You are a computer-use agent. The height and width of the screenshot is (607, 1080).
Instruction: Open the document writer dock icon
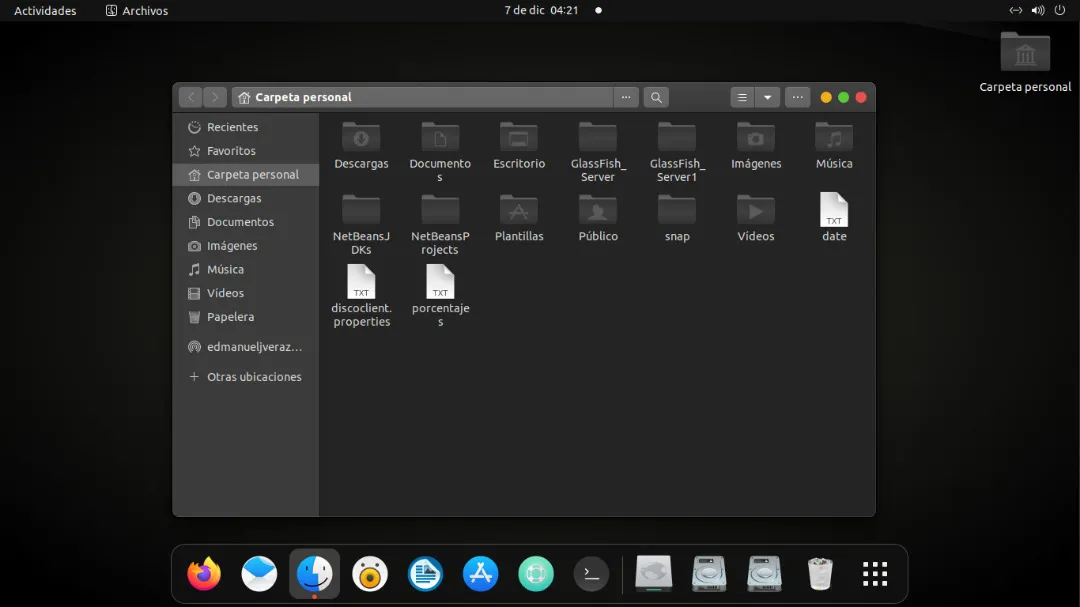click(425, 573)
